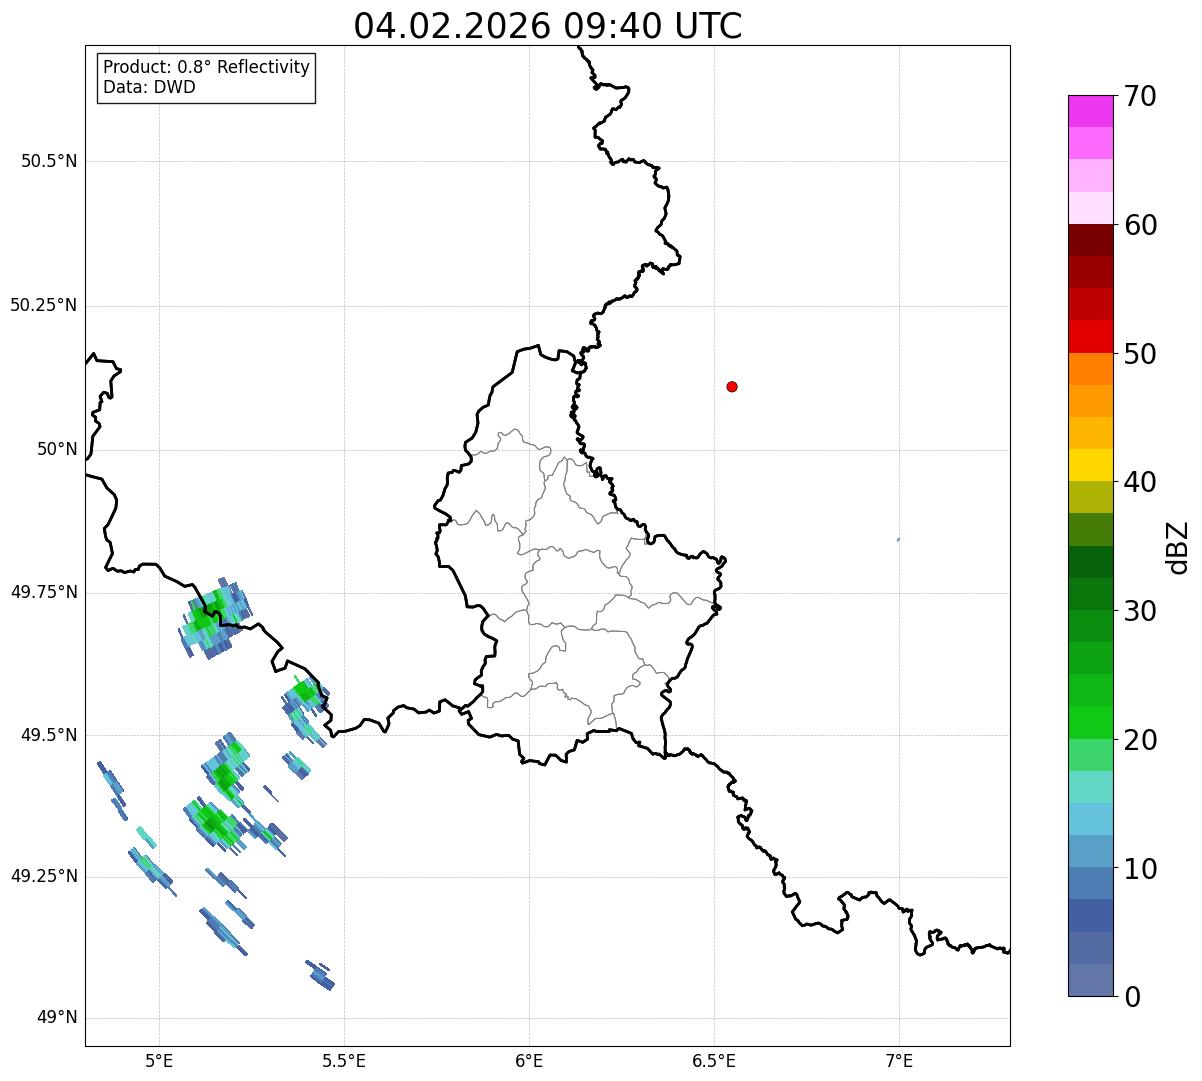Image resolution: width=1202 pixels, height=1081 pixels.
Task: Click the dark maroon colorbar segment below 60
Action: [x=1090, y=240]
